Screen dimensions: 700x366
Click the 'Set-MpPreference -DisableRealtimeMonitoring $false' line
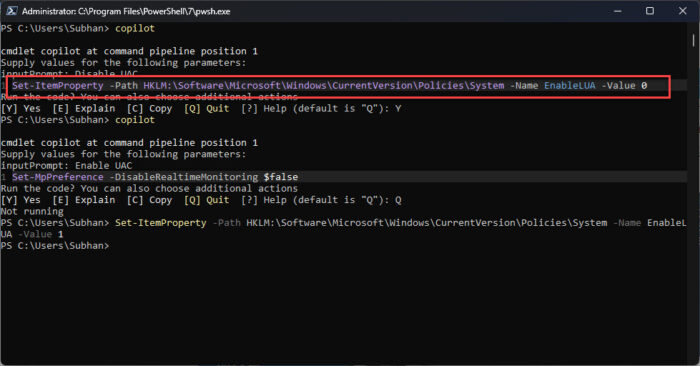click(155, 177)
